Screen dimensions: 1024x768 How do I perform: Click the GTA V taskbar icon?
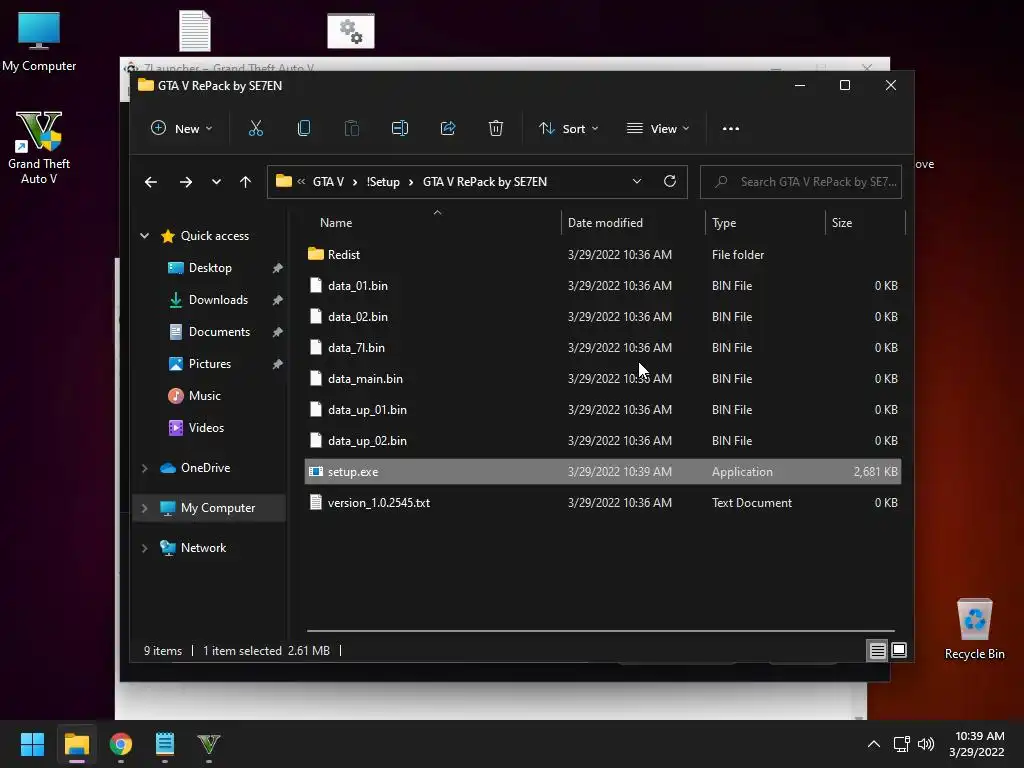point(209,744)
